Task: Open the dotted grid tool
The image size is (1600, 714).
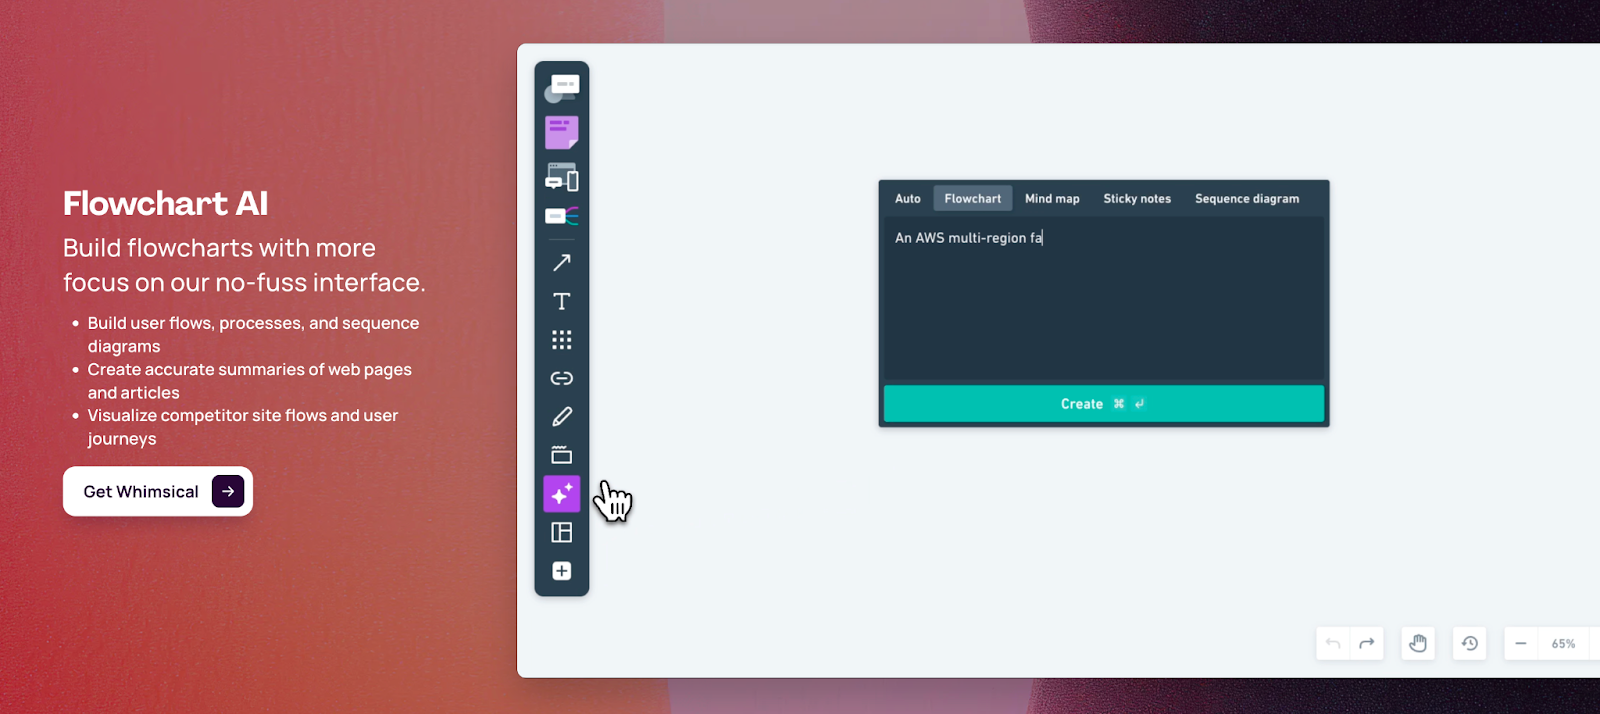Action: coord(561,340)
